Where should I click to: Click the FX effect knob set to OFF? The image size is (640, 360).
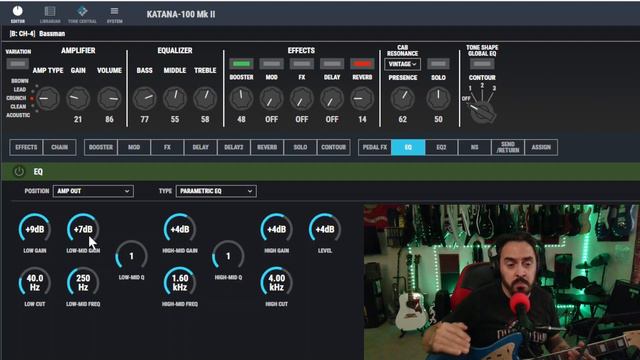click(302, 98)
